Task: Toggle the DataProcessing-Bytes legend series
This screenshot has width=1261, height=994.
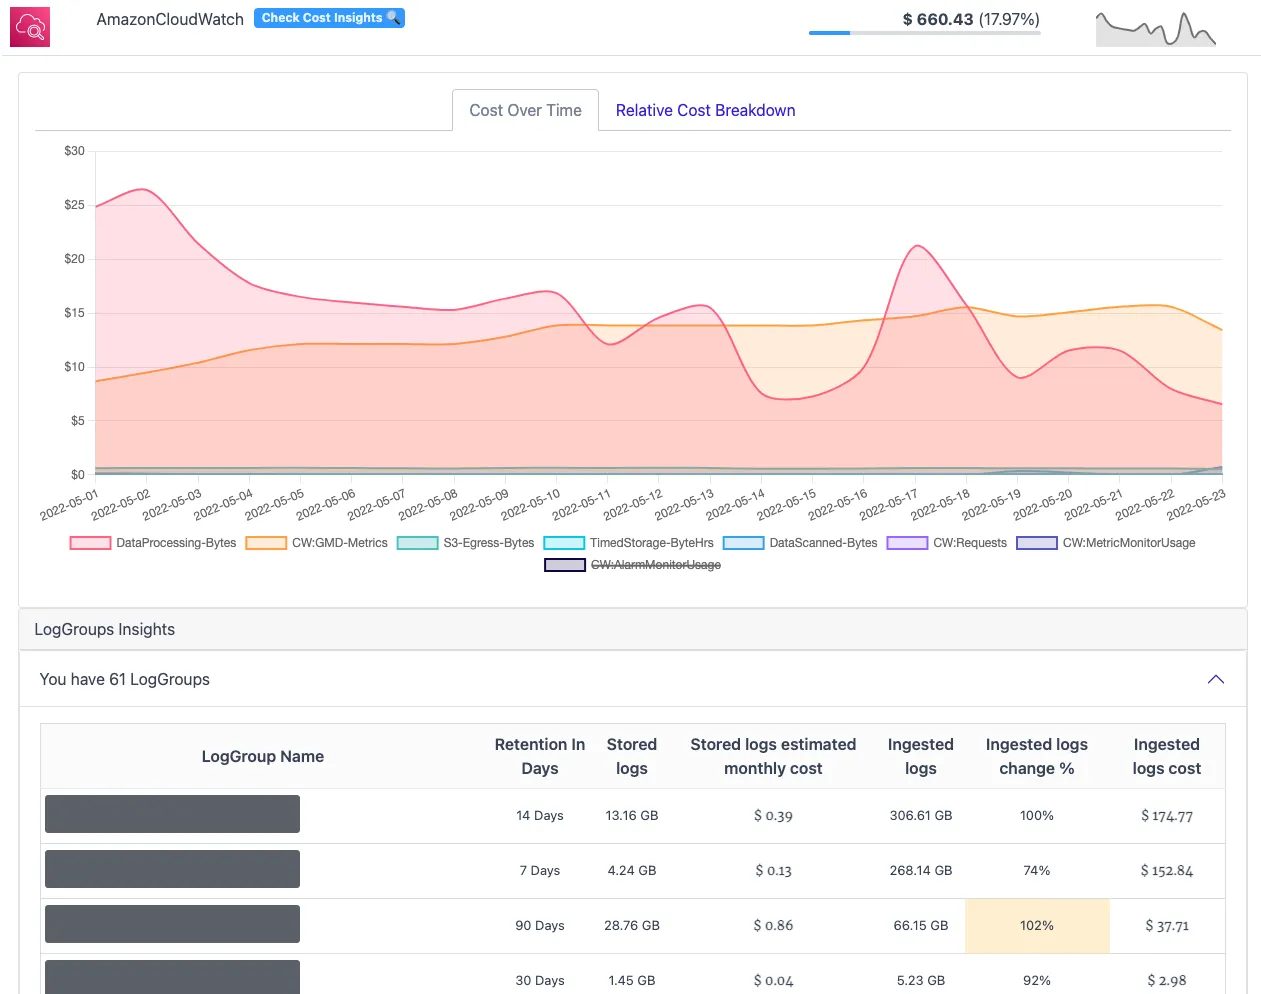Action: tap(153, 543)
